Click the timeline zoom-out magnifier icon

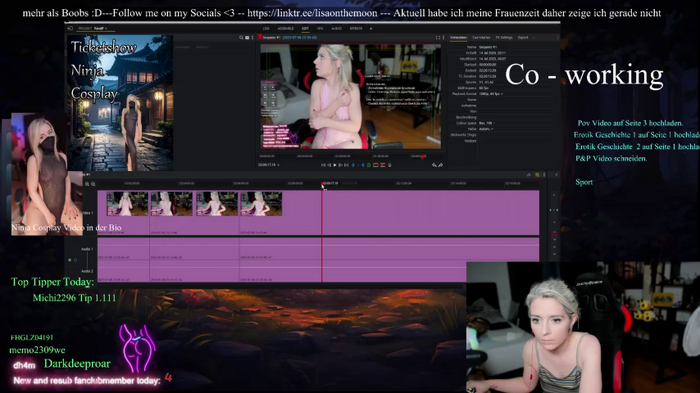(x=87, y=184)
